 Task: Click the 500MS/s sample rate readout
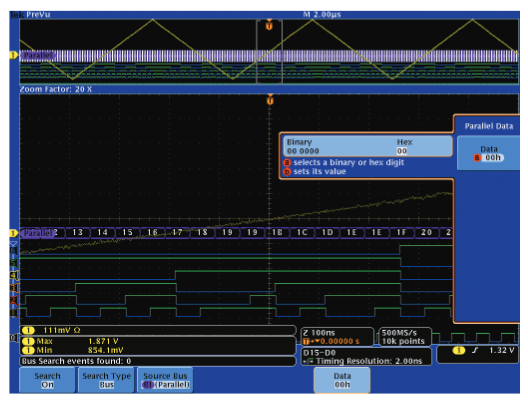tap(399, 333)
